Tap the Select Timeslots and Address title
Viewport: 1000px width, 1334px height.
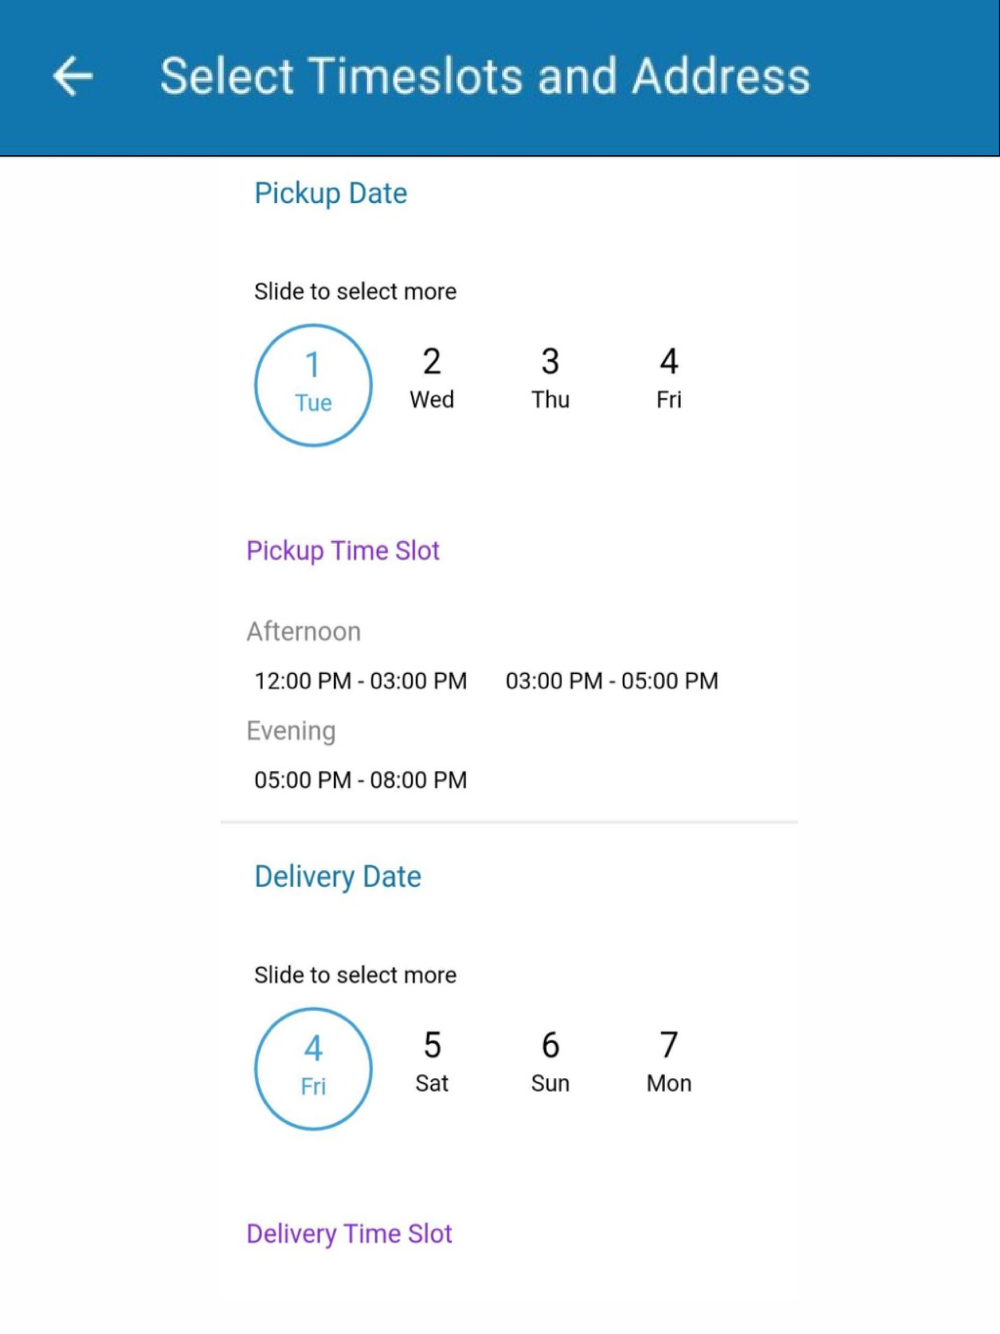coord(485,77)
